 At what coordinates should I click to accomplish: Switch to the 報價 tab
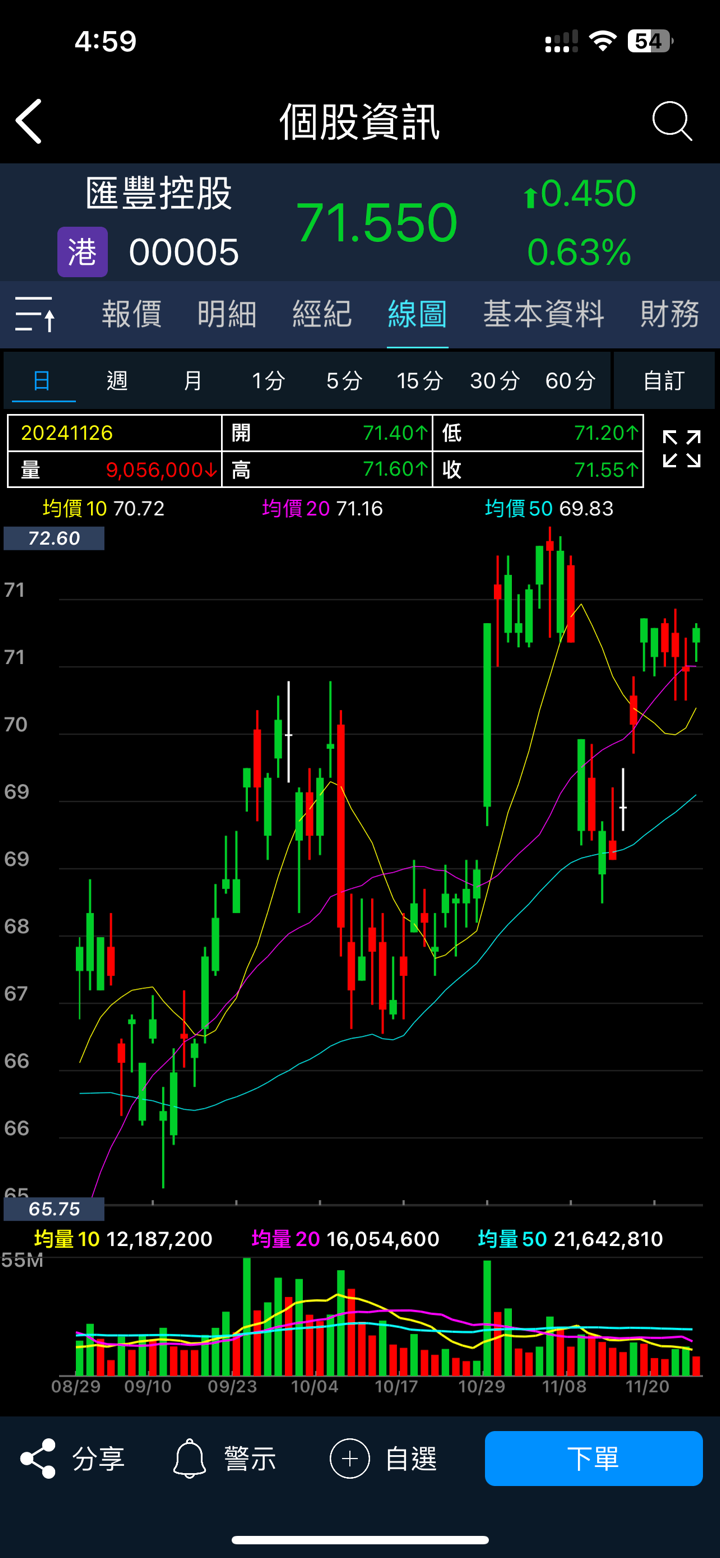[x=131, y=314]
